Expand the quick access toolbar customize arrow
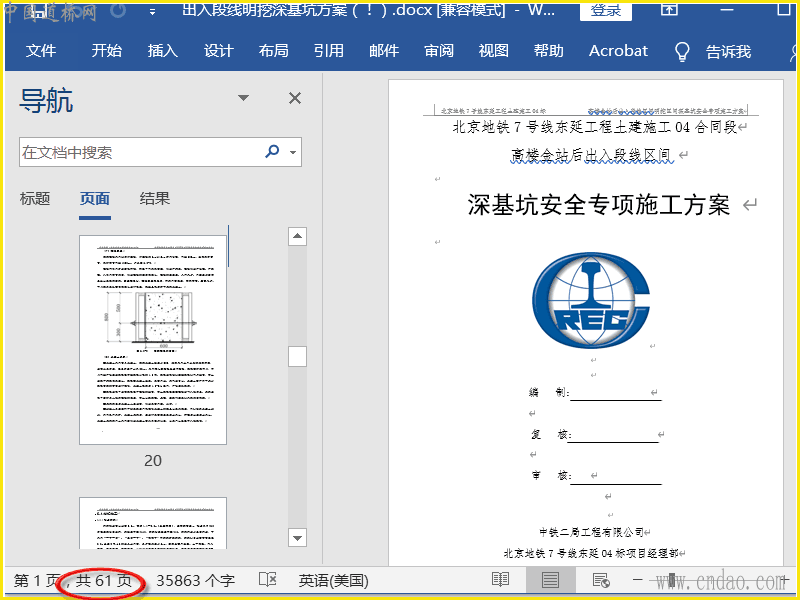The image size is (800, 600). [x=152, y=12]
